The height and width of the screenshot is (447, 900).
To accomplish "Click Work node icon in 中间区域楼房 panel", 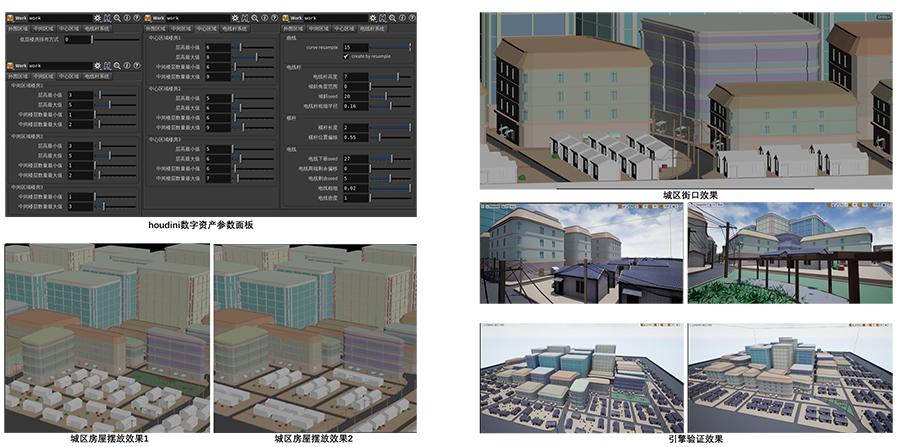I will [10, 66].
